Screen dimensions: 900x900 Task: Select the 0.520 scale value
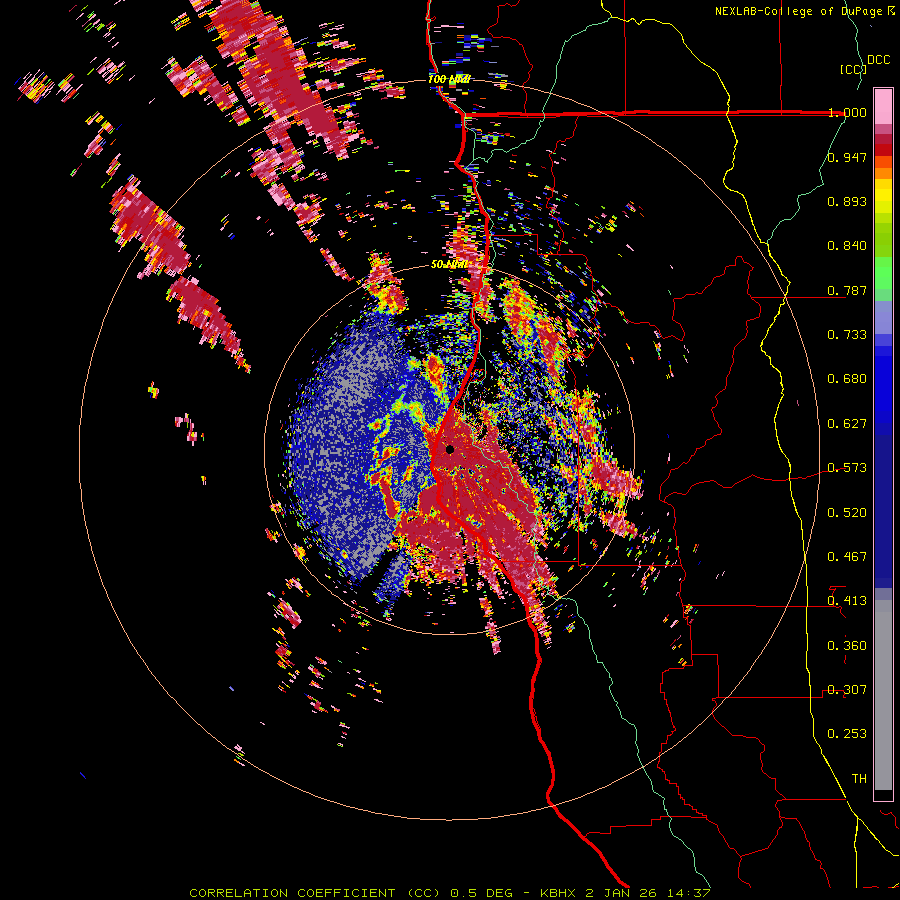tap(847, 513)
